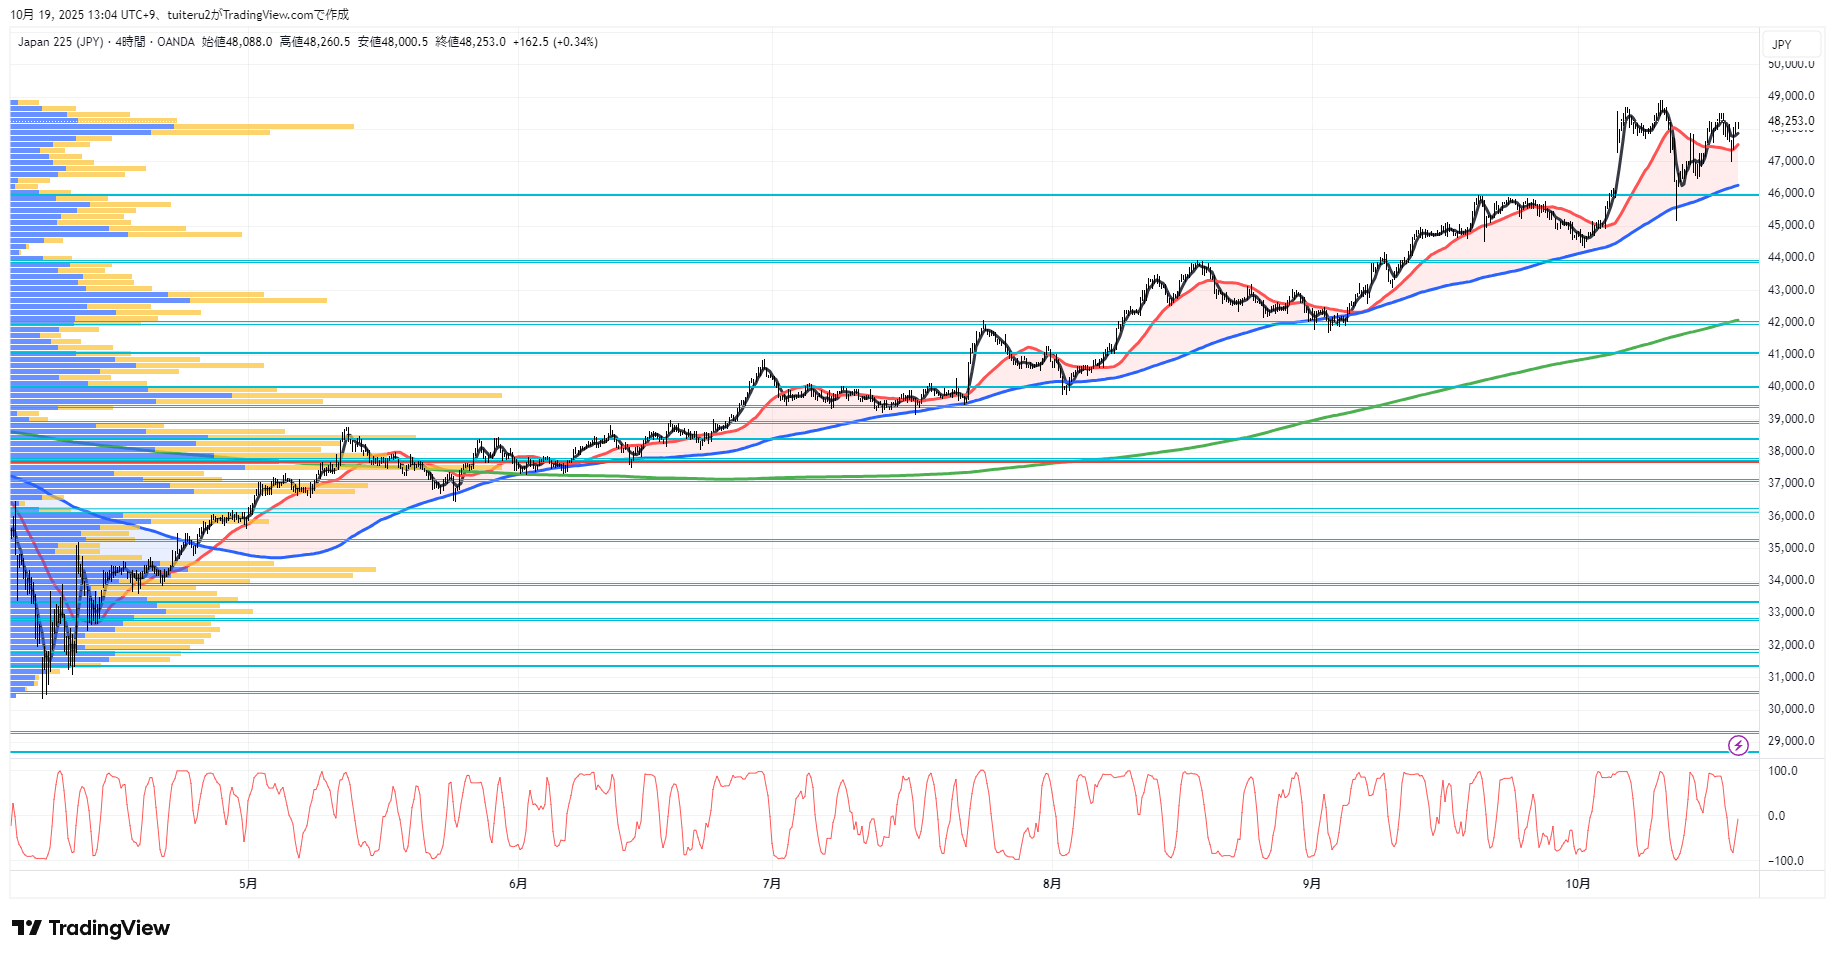Click the 30,000.0 price axis label

coord(1791,709)
